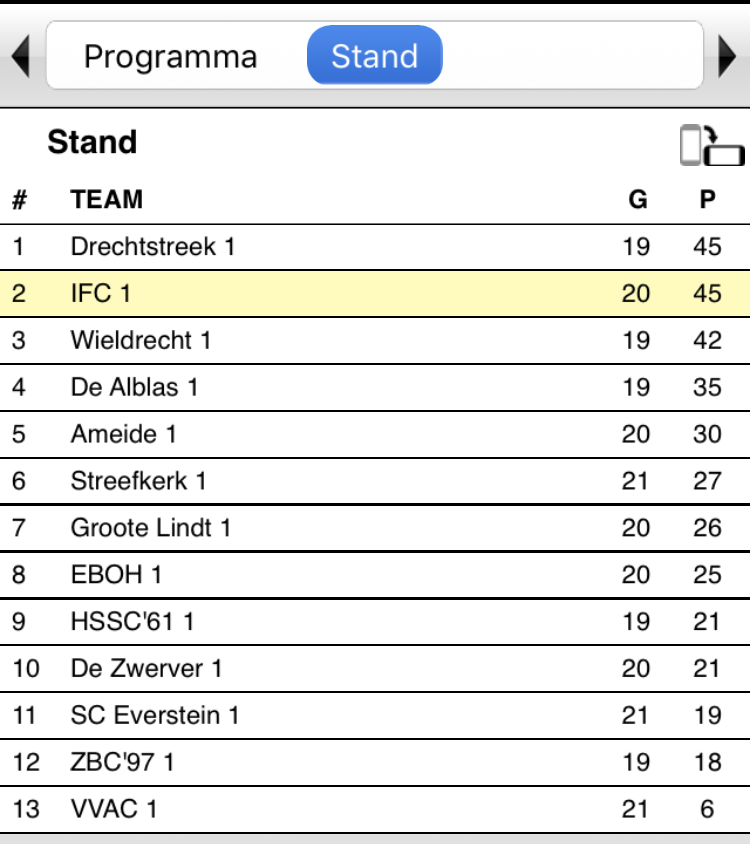Tap the right arrow navigation icon
750x844 pixels.
point(727,56)
